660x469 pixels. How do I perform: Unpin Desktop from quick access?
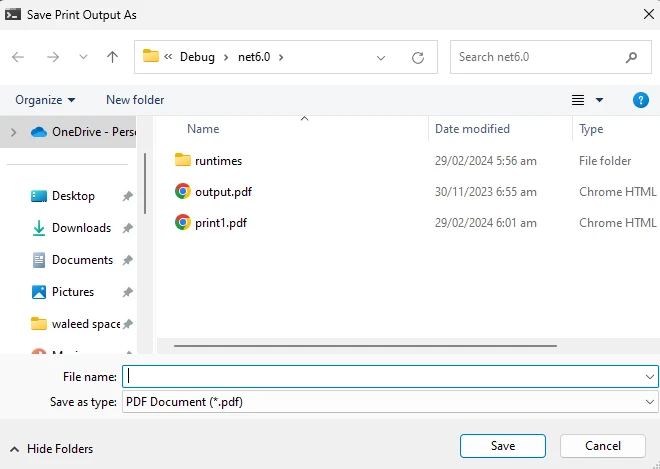pos(127,197)
